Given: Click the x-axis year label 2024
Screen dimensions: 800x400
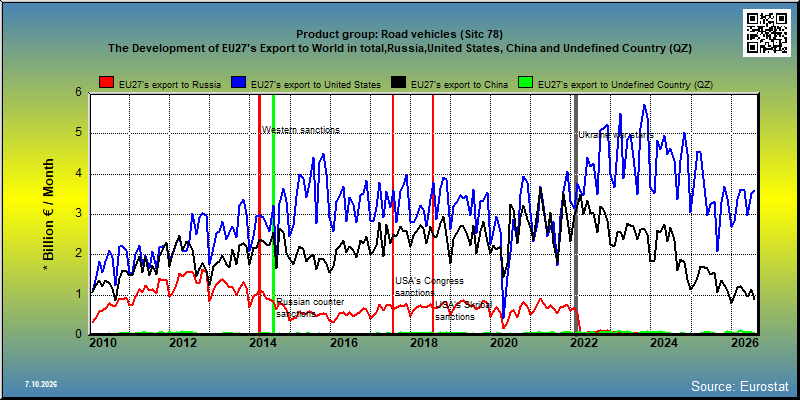Looking at the screenshot, I should (664, 343).
